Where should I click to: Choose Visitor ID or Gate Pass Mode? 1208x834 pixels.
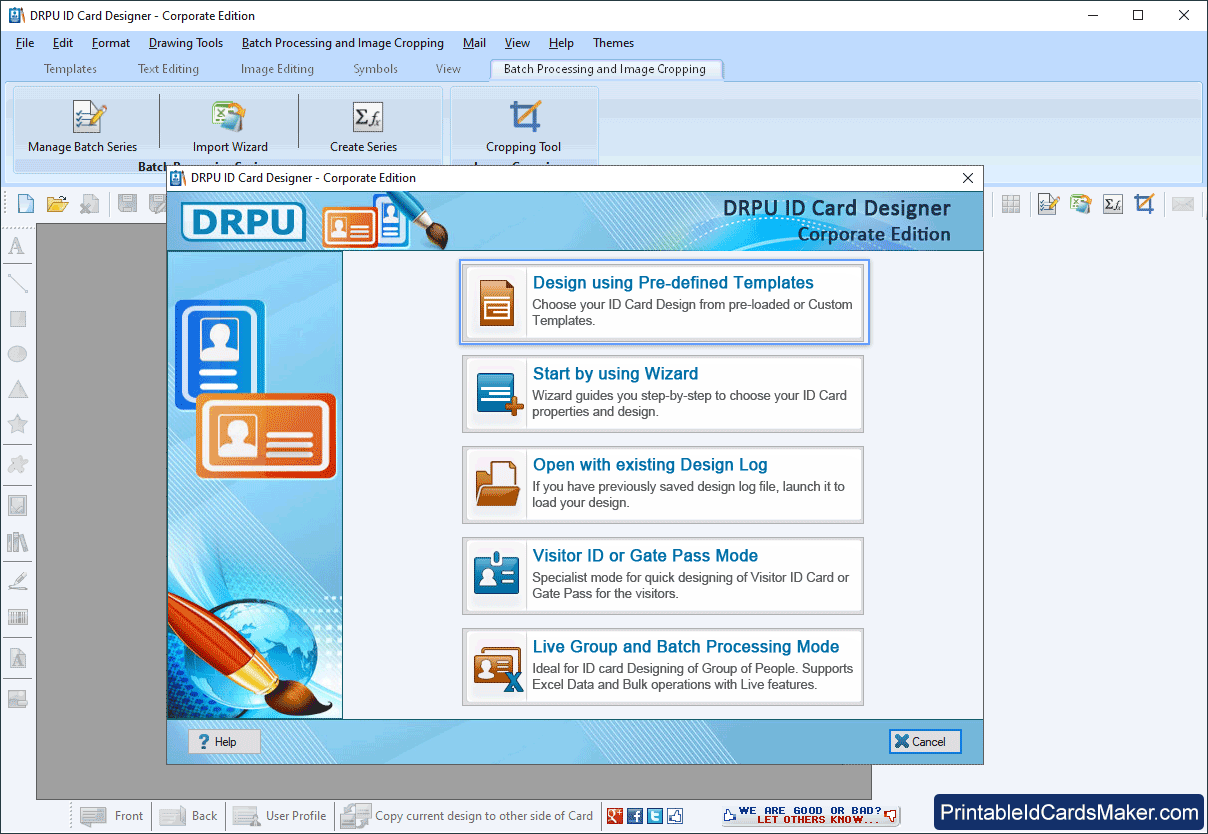664,575
